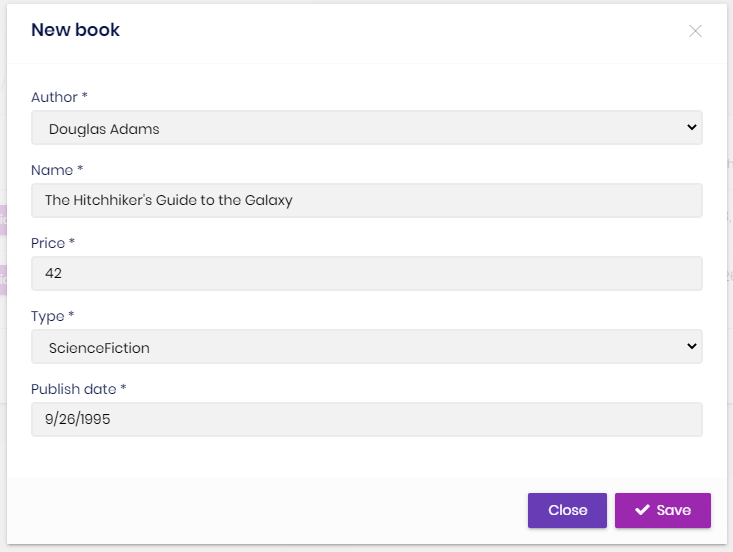Image resolution: width=733 pixels, height=552 pixels.
Task: Click the New book dialog title
Action: coord(75,30)
